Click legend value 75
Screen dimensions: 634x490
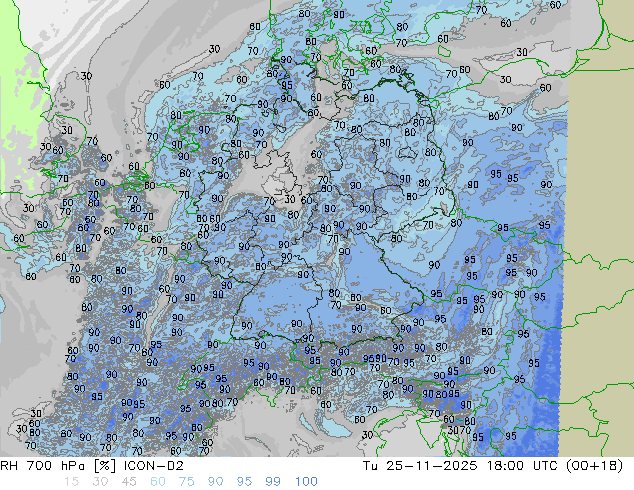coord(186,482)
